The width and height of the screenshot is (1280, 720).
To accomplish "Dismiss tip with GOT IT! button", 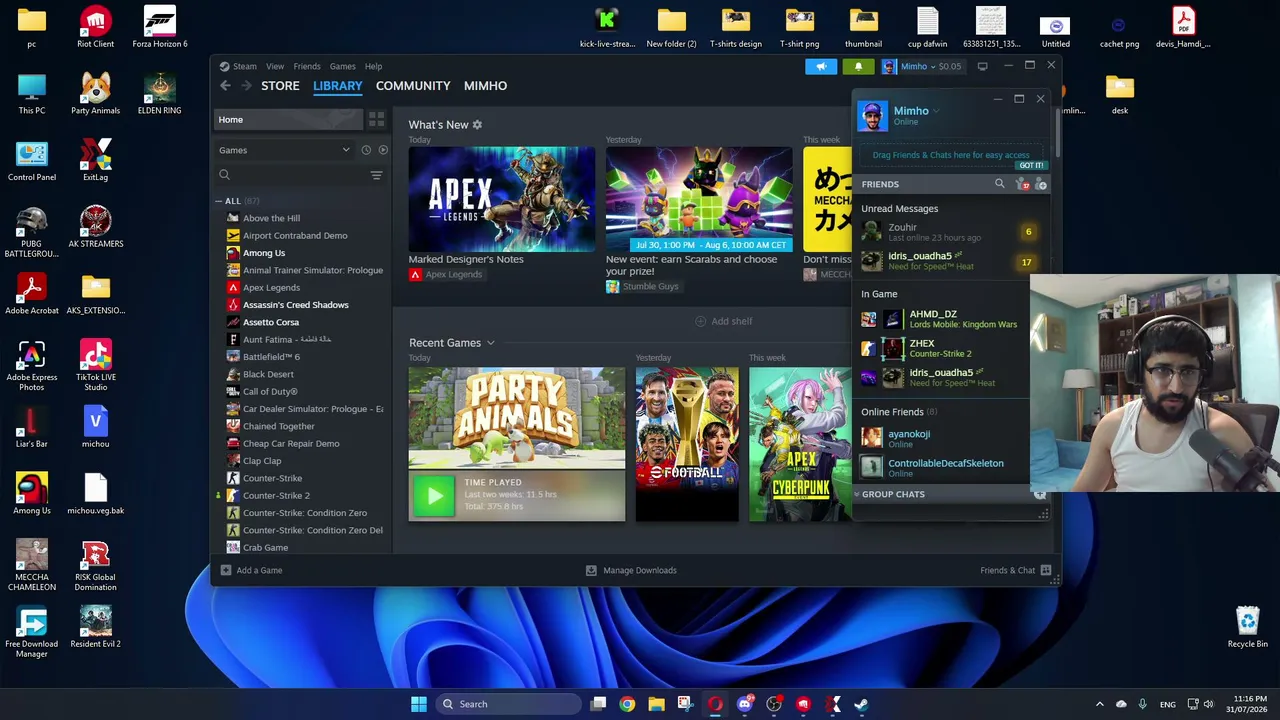I will (1031, 166).
